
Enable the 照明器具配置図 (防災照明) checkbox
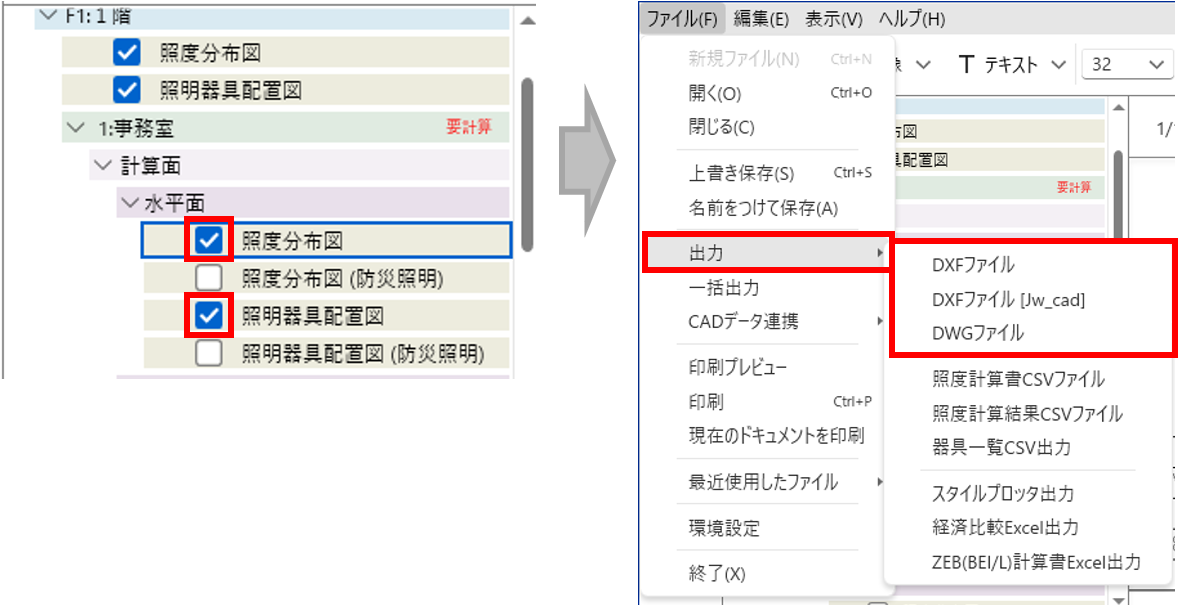(x=209, y=353)
